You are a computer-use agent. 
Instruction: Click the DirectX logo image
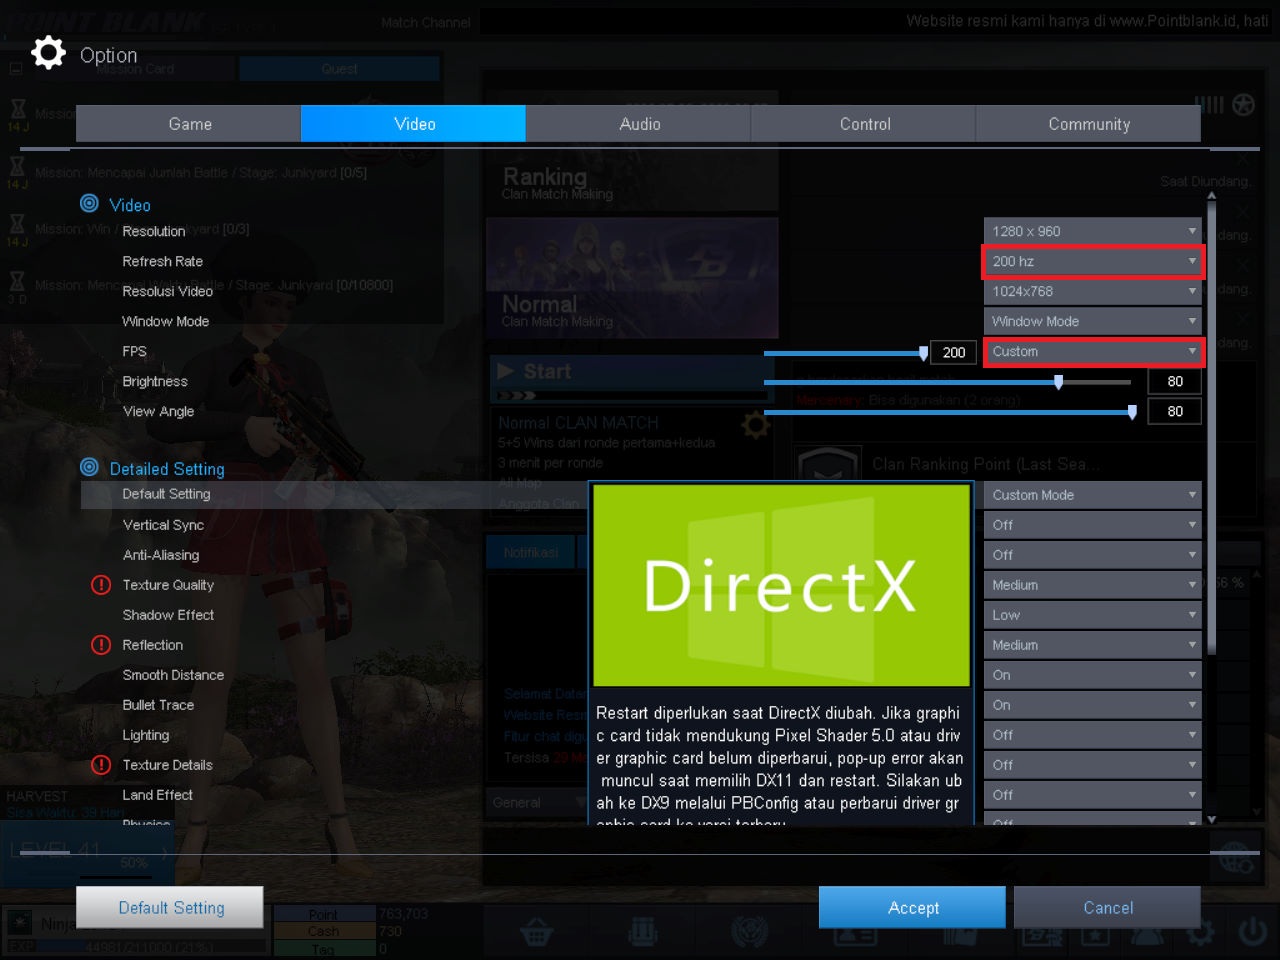click(781, 585)
